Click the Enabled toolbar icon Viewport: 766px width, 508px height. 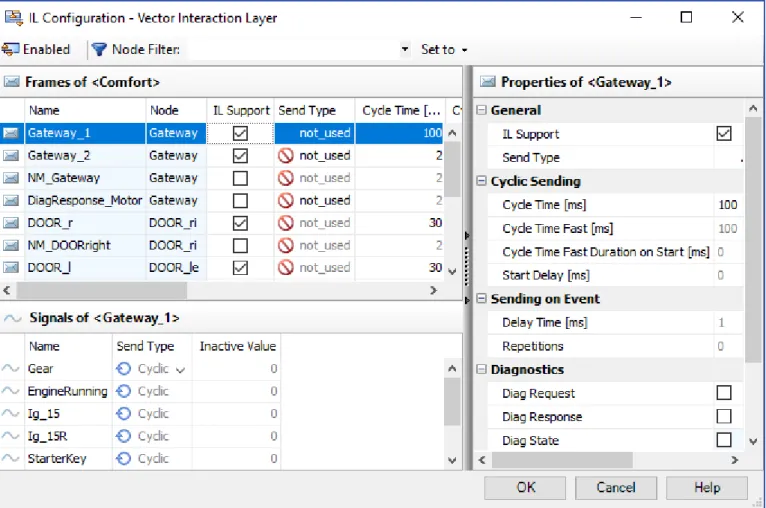(x=10, y=49)
